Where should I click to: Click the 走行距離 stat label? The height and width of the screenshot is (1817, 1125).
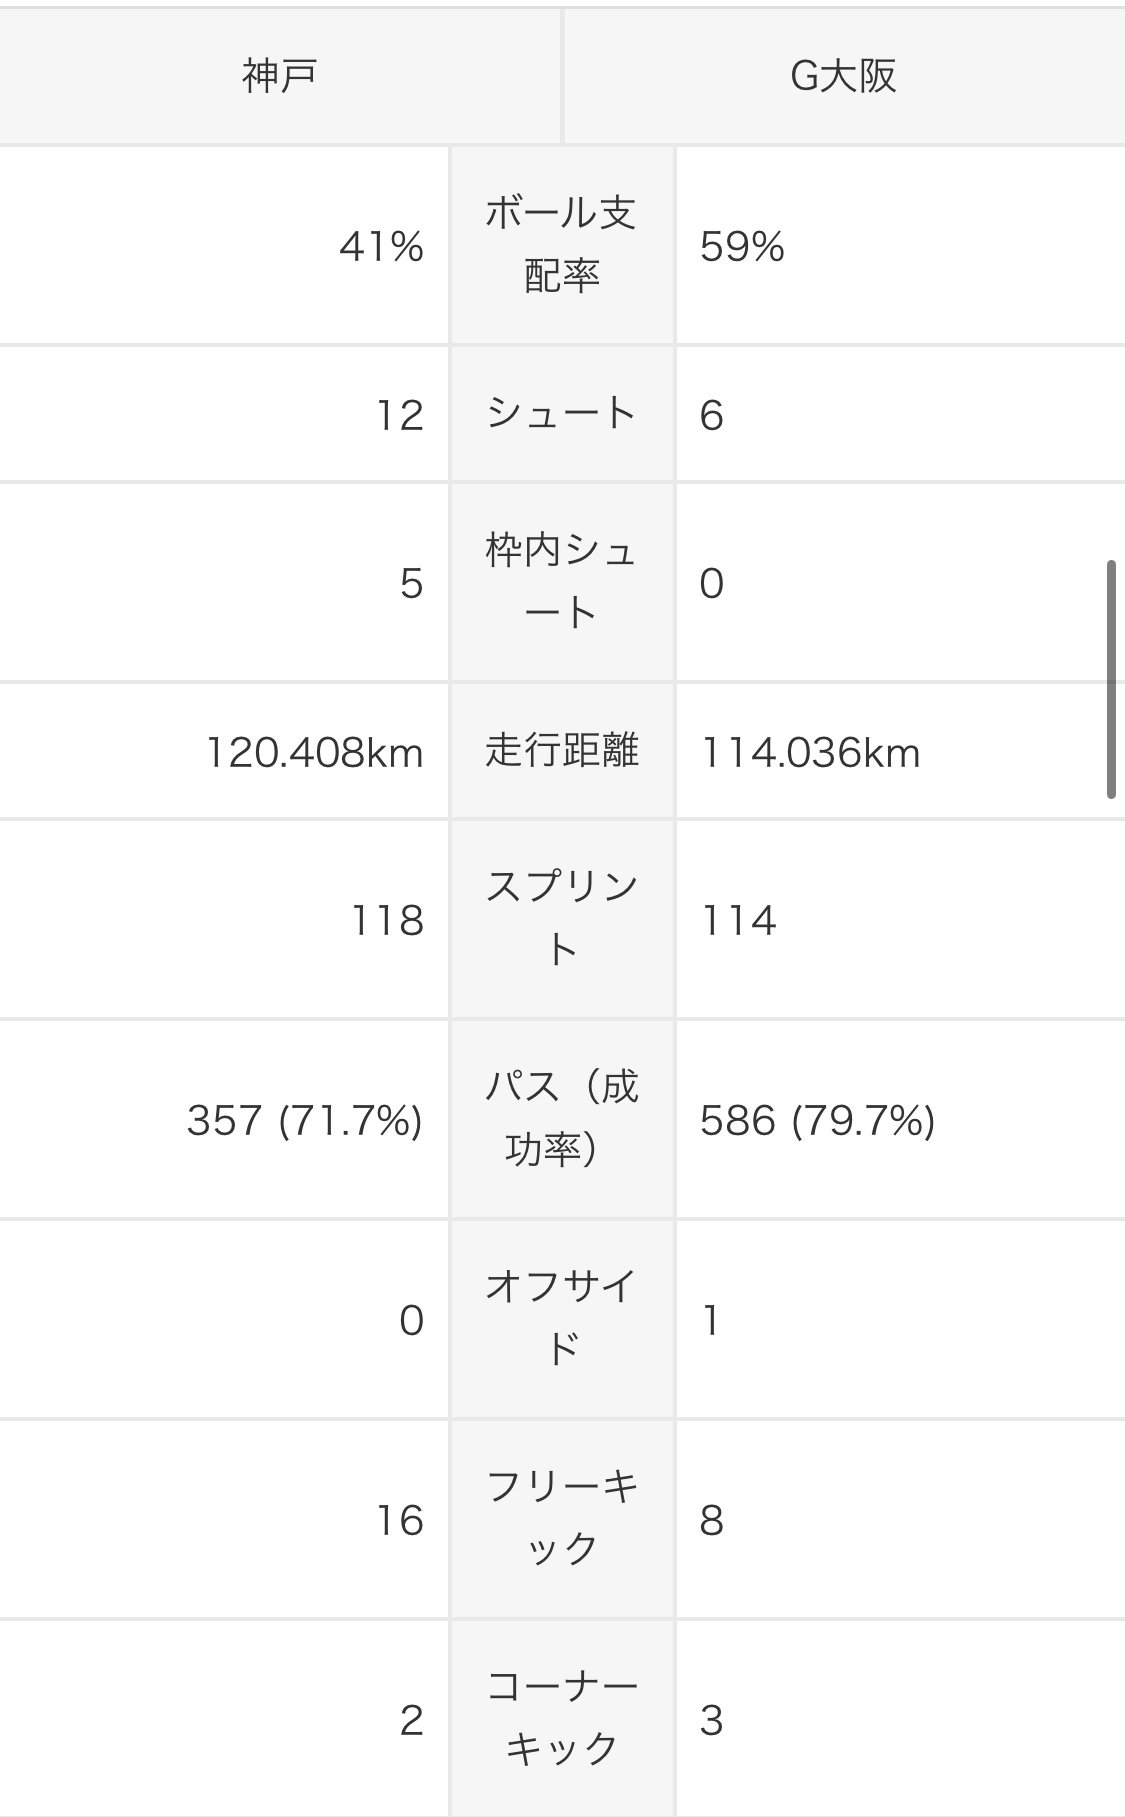click(x=562, y=751)
